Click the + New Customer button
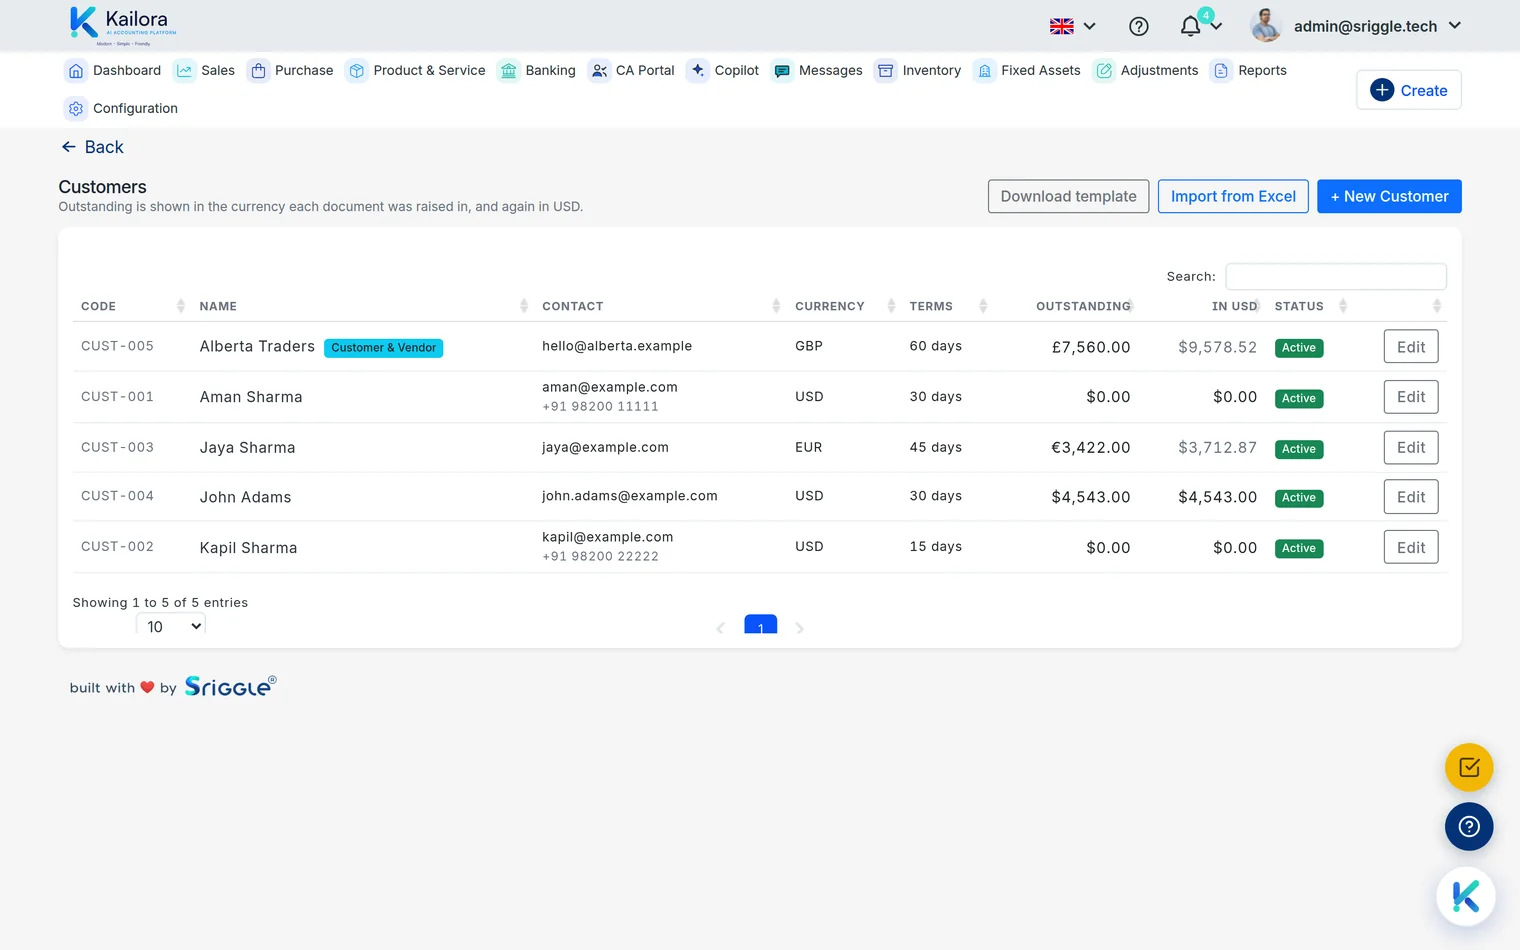The height and width of the screenshot is (950, 1520). 1389,197
